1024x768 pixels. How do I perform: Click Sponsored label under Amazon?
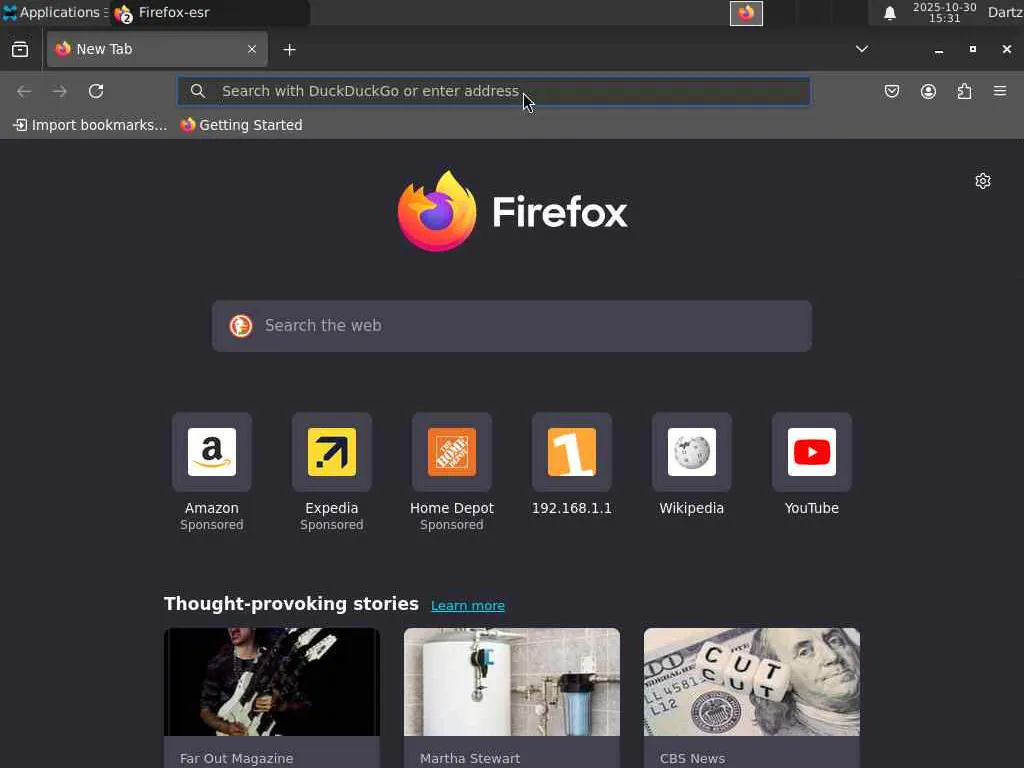(212, 525)
